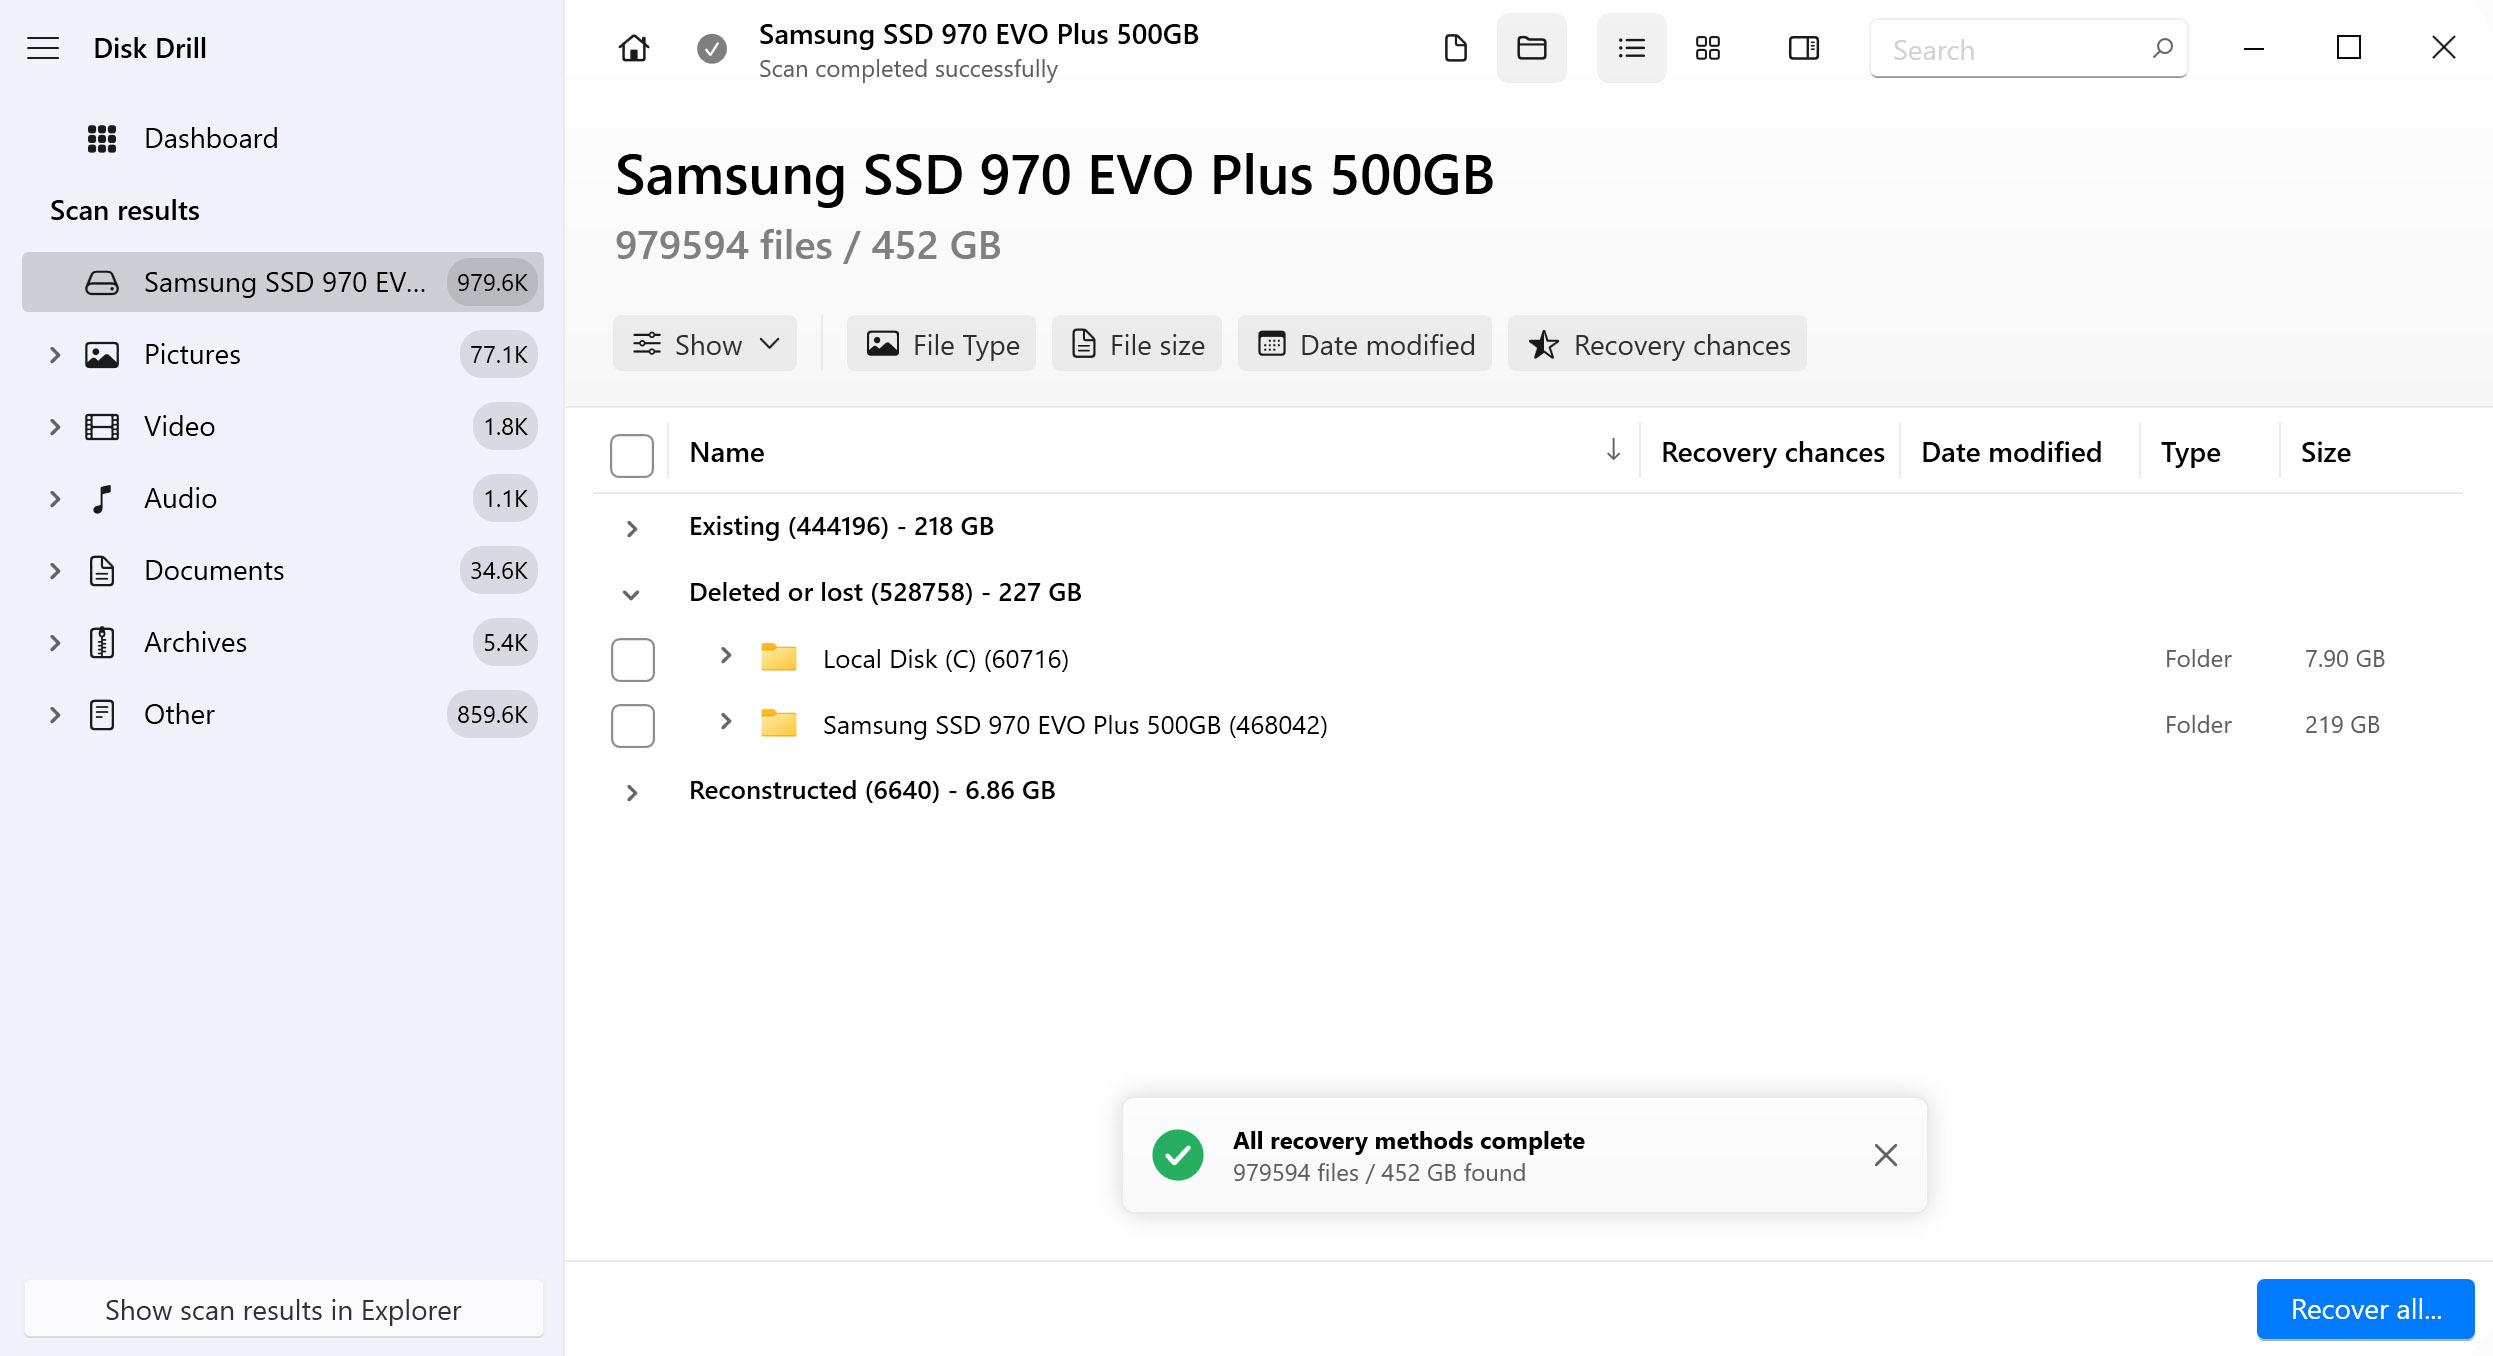This screenshot has width=2493, height=1356.
Task: Click the Pictures image icon
Action: point(102,354)
